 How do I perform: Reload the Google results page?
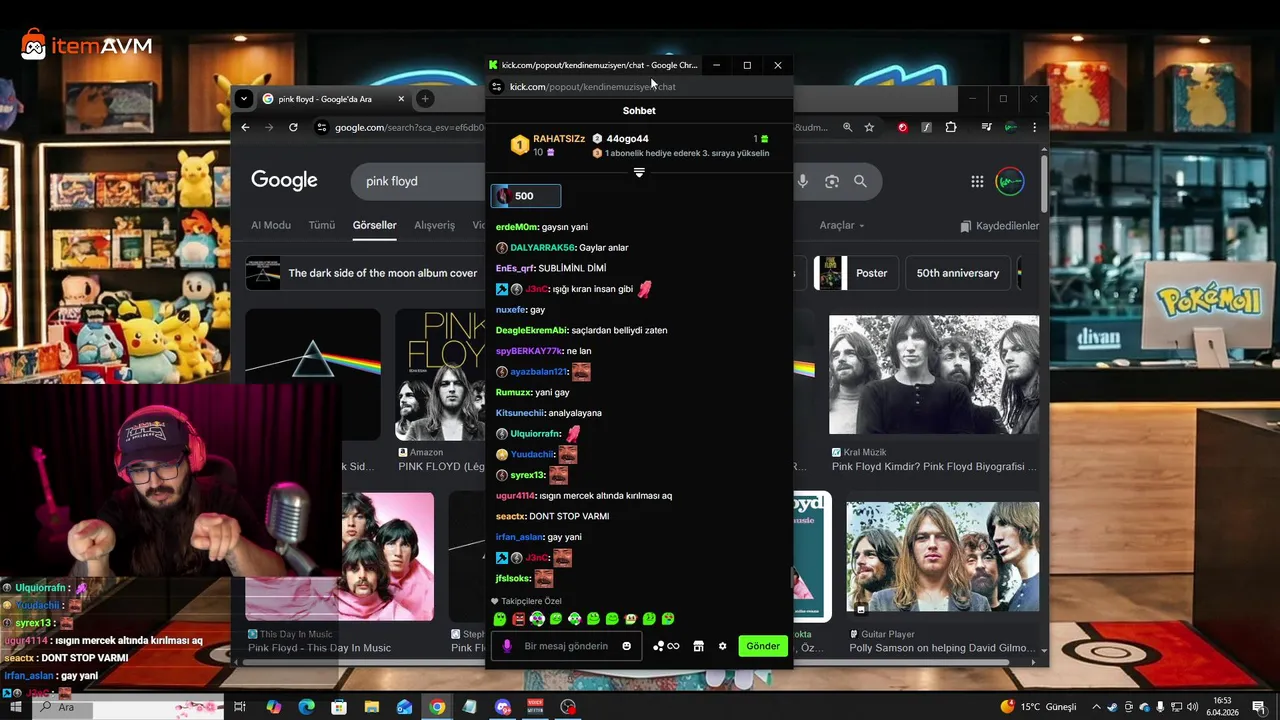click(293, 127)
